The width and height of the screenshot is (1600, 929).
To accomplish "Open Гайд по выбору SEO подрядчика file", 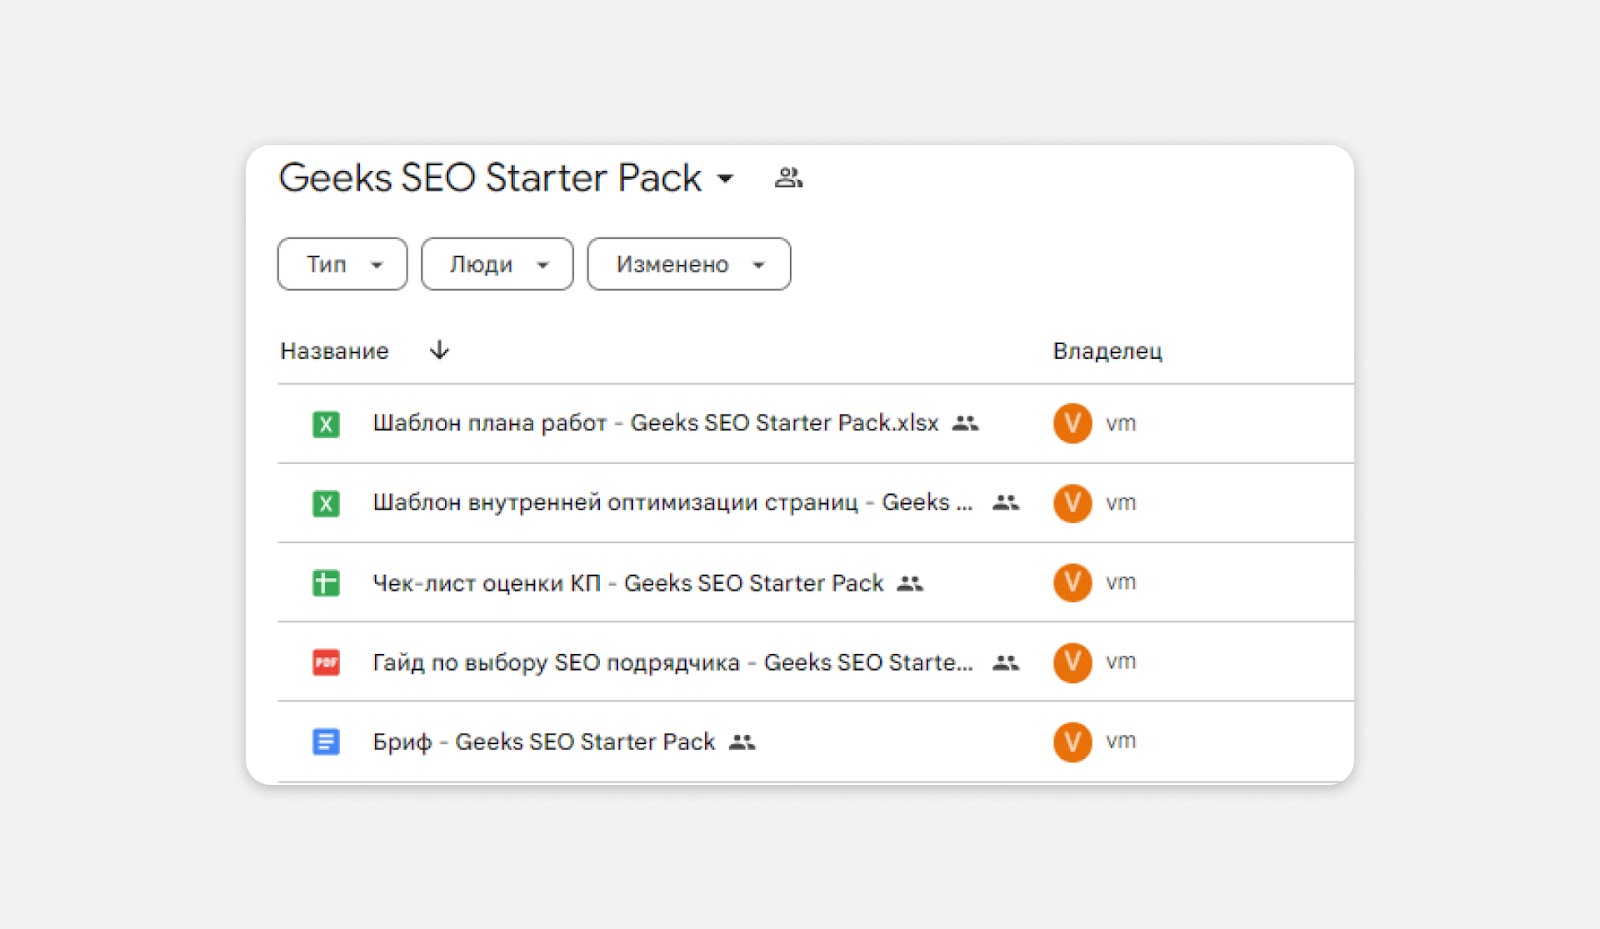I will click(x=672, y=662).
